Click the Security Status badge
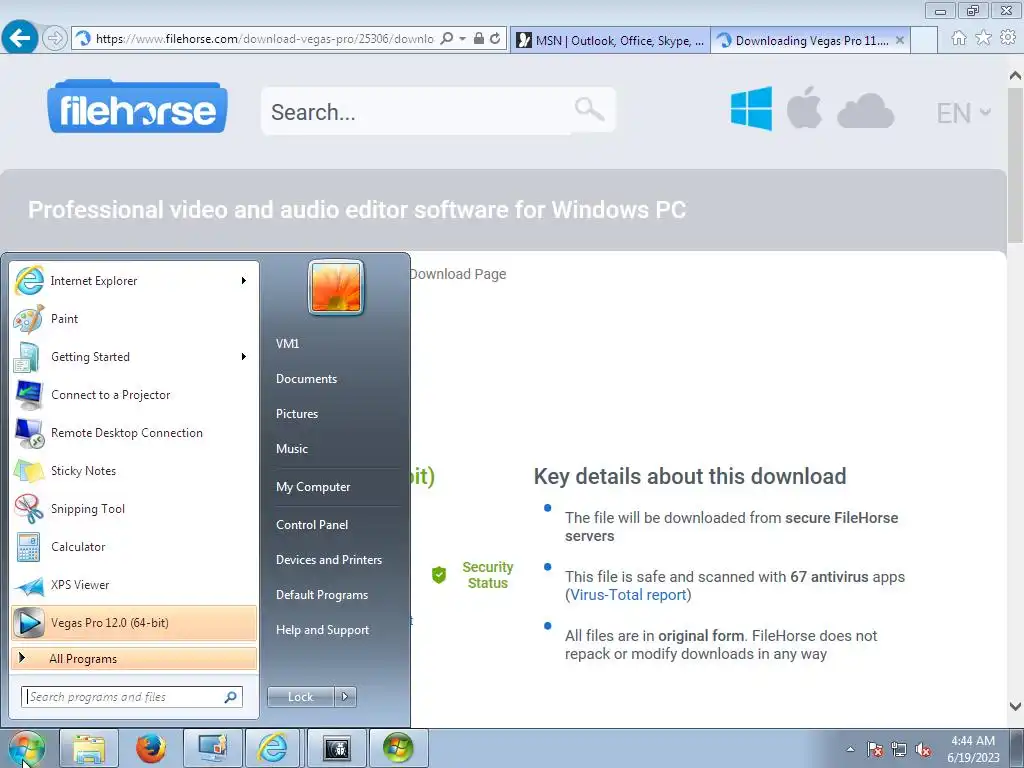1024x768 pixels. pyautogui.click(x=474, y=575)
